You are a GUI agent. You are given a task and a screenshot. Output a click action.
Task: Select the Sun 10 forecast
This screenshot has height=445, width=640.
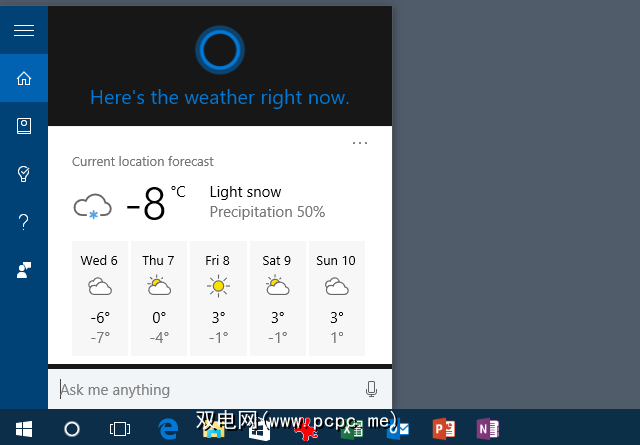[336, 297]
